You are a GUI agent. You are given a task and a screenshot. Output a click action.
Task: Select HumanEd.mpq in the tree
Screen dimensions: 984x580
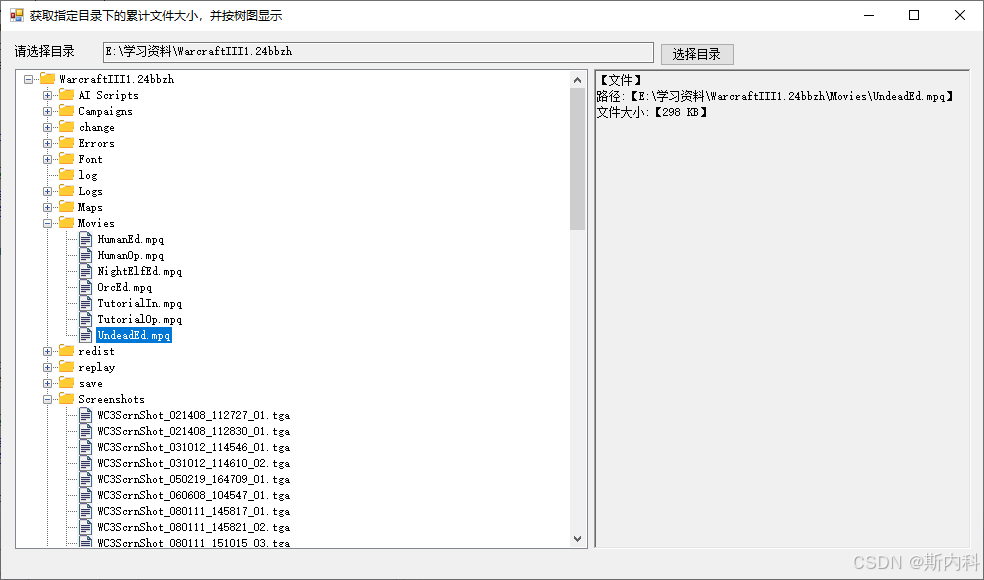[131, 239]
